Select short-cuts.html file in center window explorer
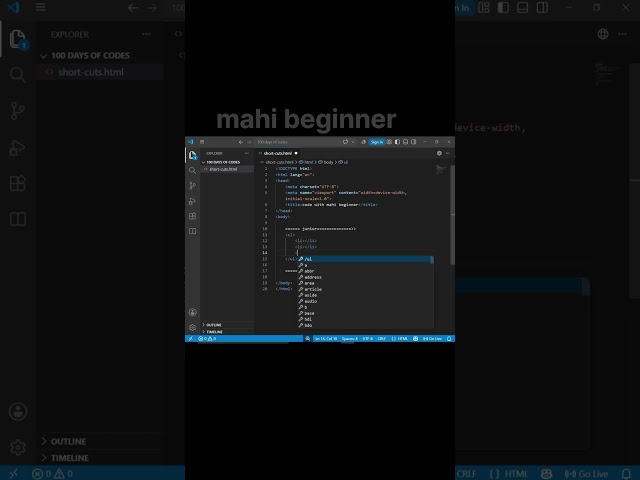 pos(227,169)
